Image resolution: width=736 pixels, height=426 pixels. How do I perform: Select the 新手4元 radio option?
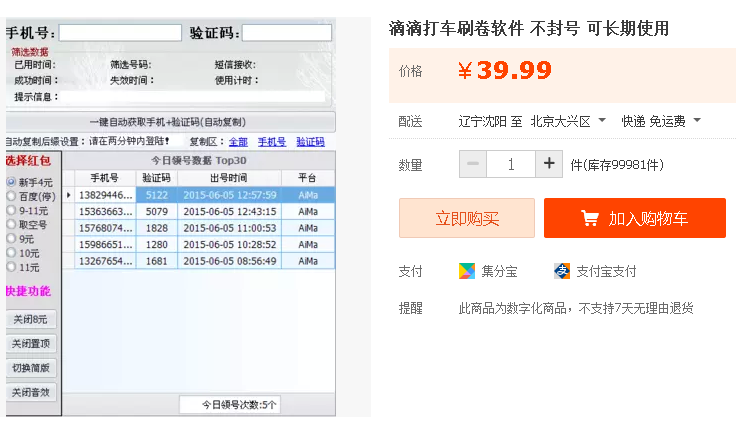coord(11,182)
